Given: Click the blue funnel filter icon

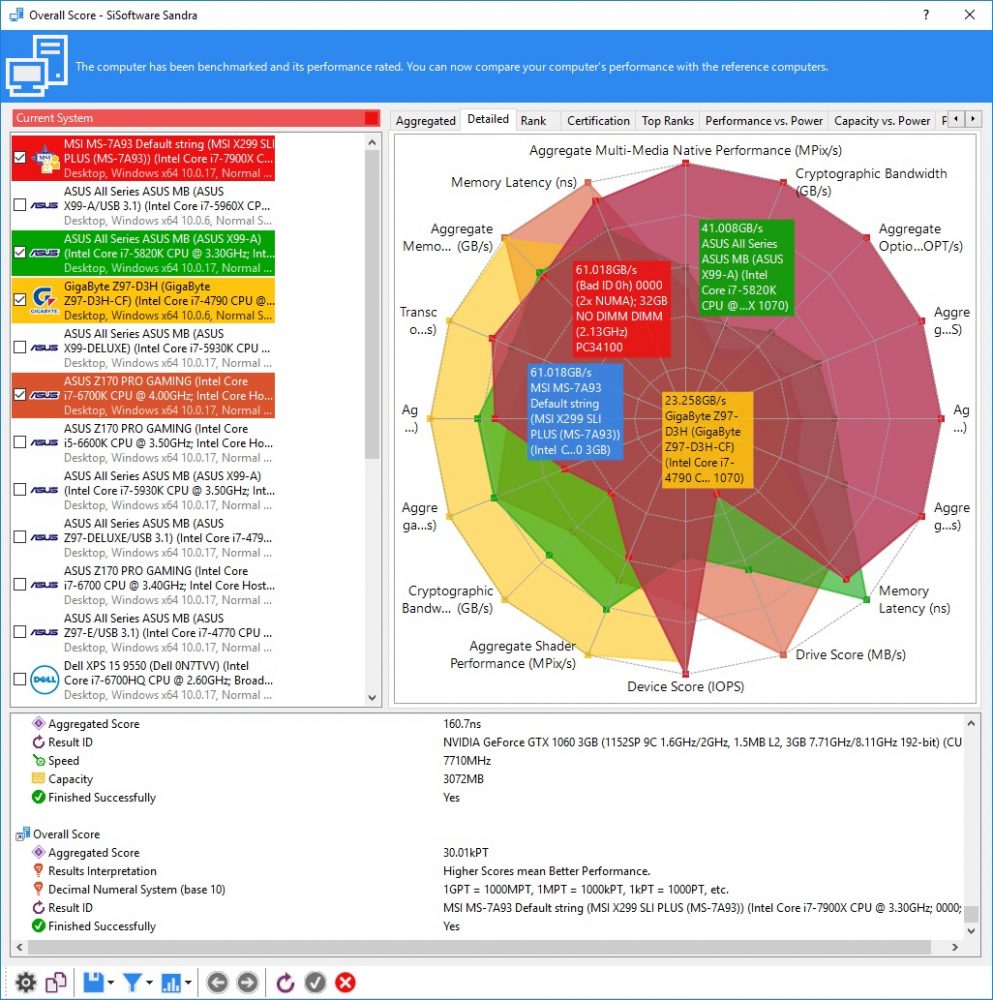Looking at the screenshot, I should [132, 982].
